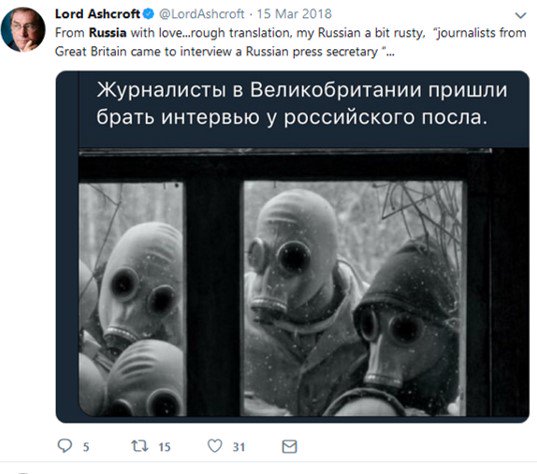This screenshot has height=474, width=537.
Task: Retweet this post using the arrows icon
Action: point(140,446)
